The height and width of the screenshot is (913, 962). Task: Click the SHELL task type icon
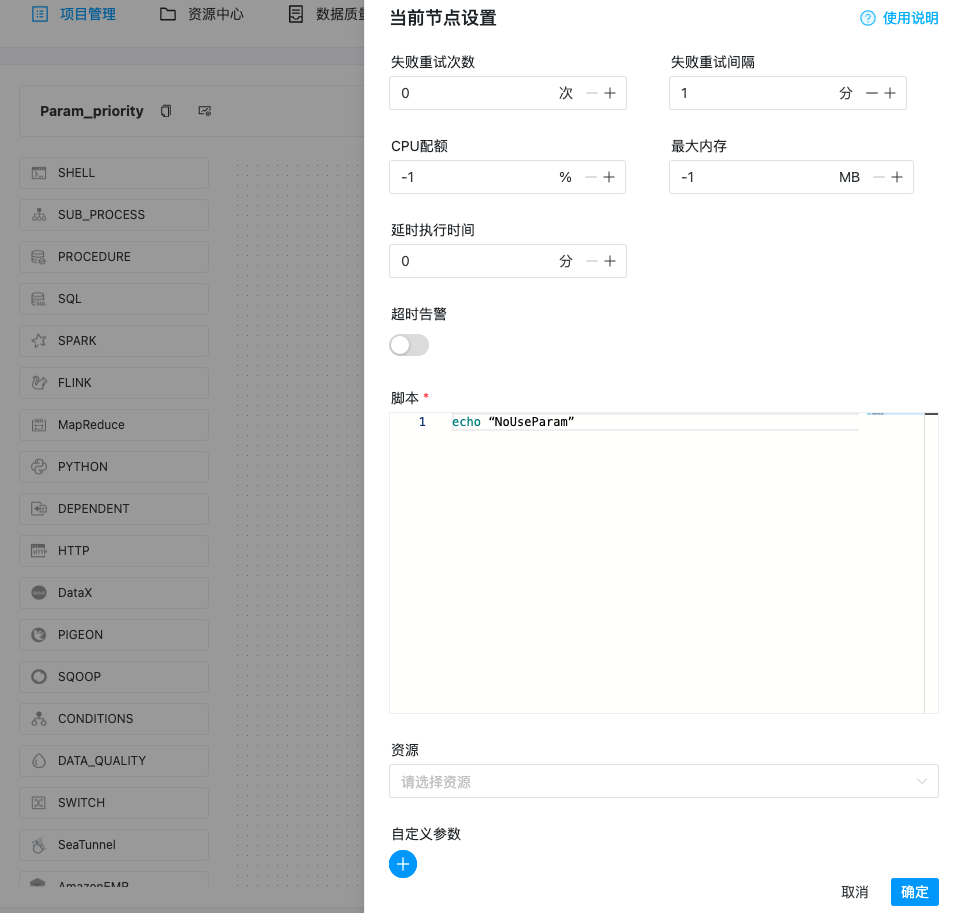39,173
